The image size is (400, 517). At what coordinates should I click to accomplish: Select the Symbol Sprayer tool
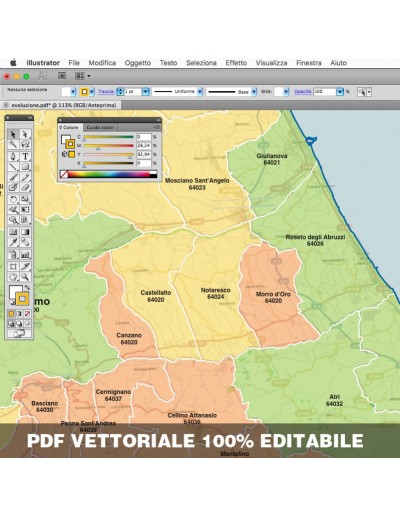point(13,255)
